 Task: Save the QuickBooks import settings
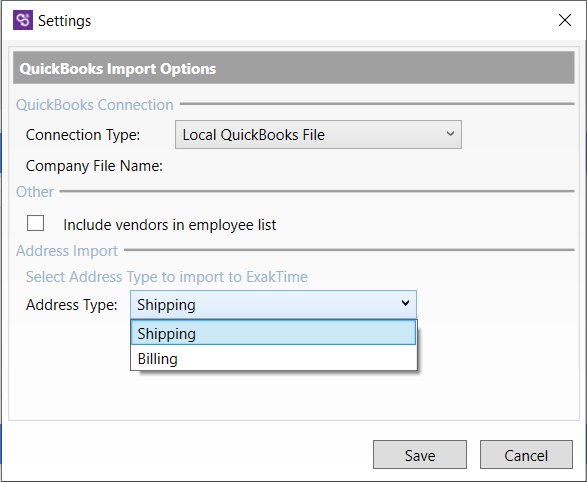420,455
